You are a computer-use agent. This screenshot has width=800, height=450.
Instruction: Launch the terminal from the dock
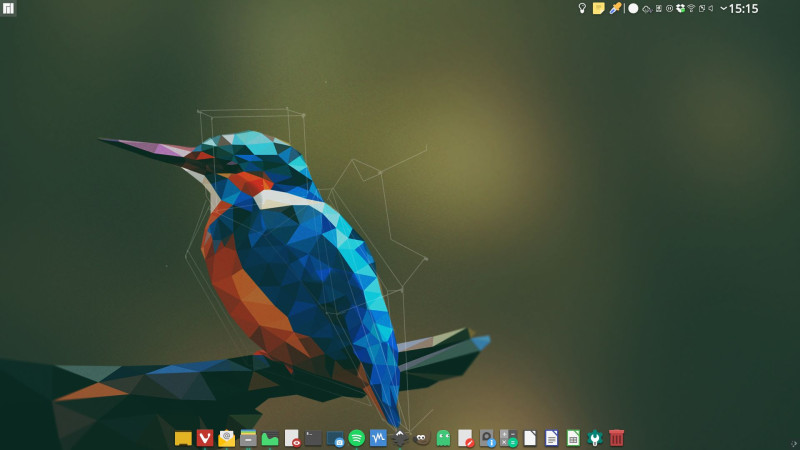click(313, 438)
